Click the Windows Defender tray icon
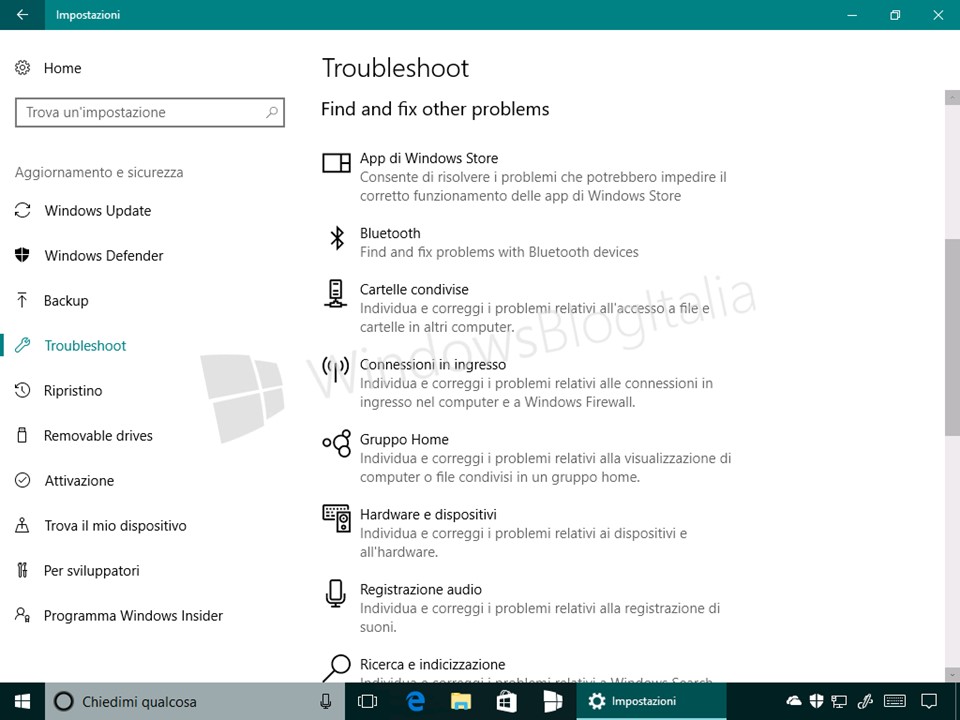The width and height of the screenshot is (960, 720). pos(816,700)
